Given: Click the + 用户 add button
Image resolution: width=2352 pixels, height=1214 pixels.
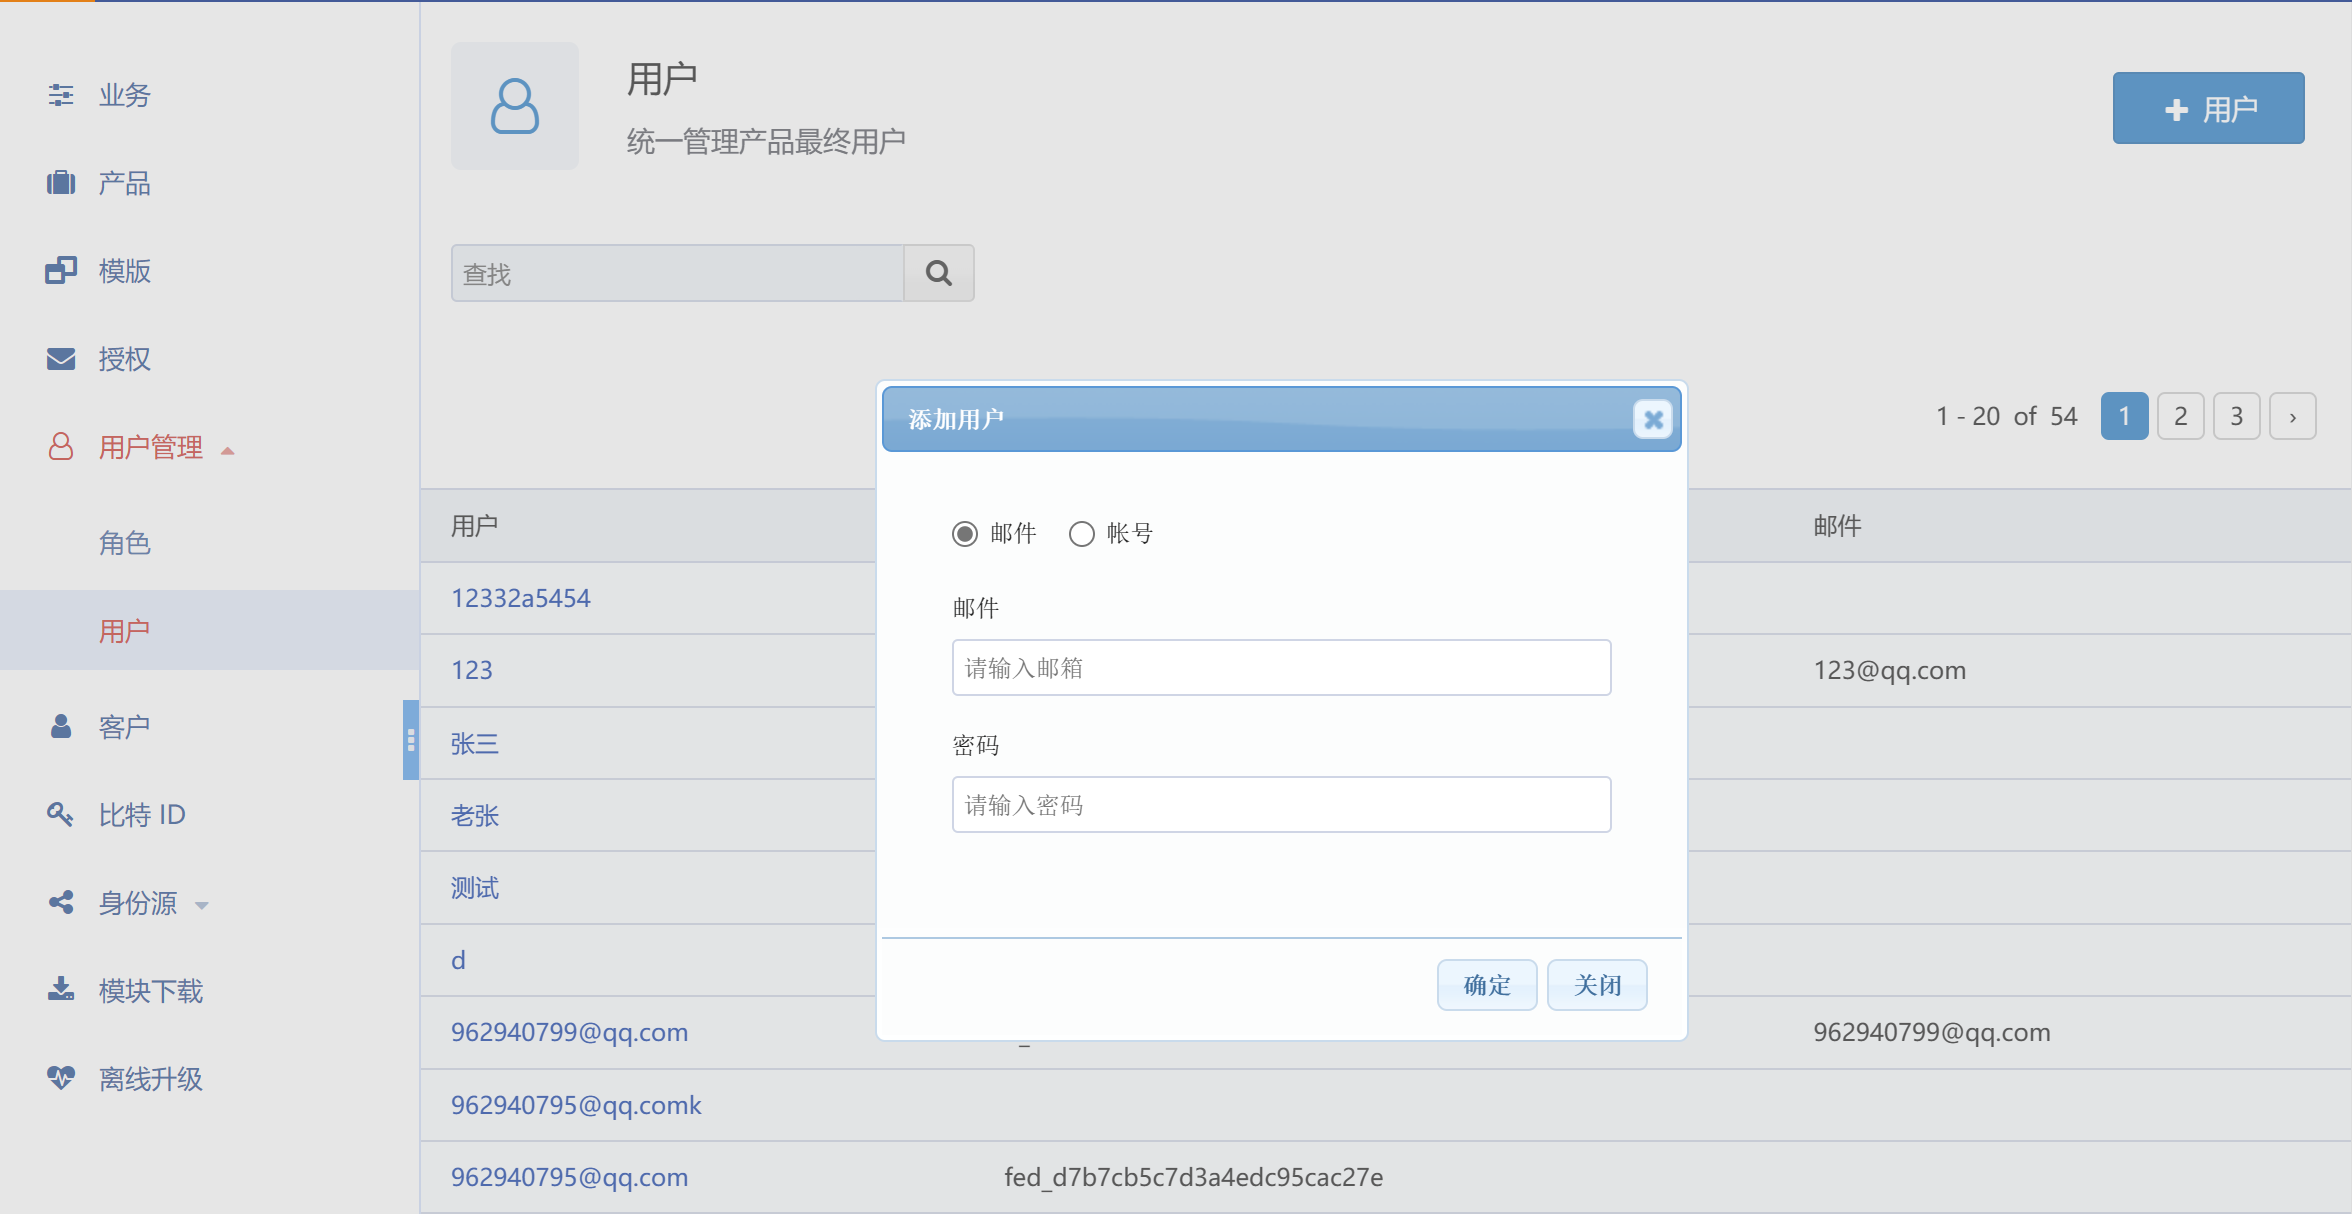Looking at the screenshot, I should point(2208,108).
